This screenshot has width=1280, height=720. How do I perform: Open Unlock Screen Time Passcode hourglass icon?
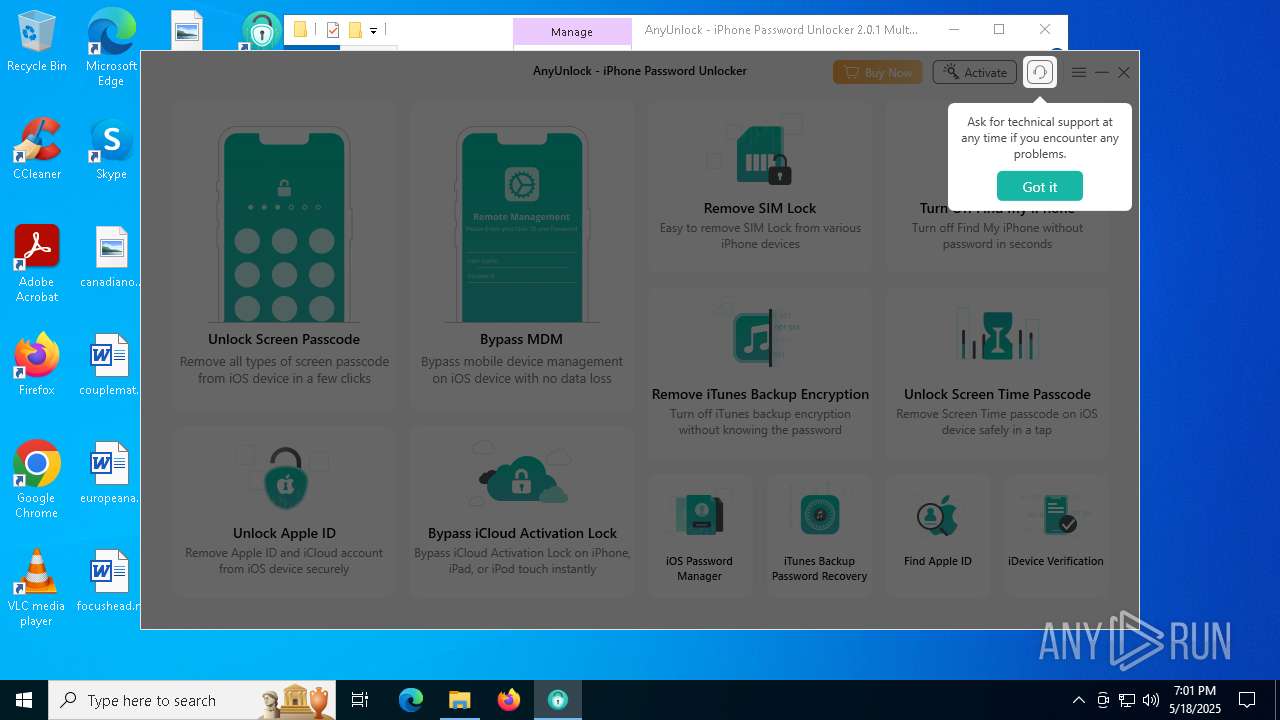click(997, 335)
